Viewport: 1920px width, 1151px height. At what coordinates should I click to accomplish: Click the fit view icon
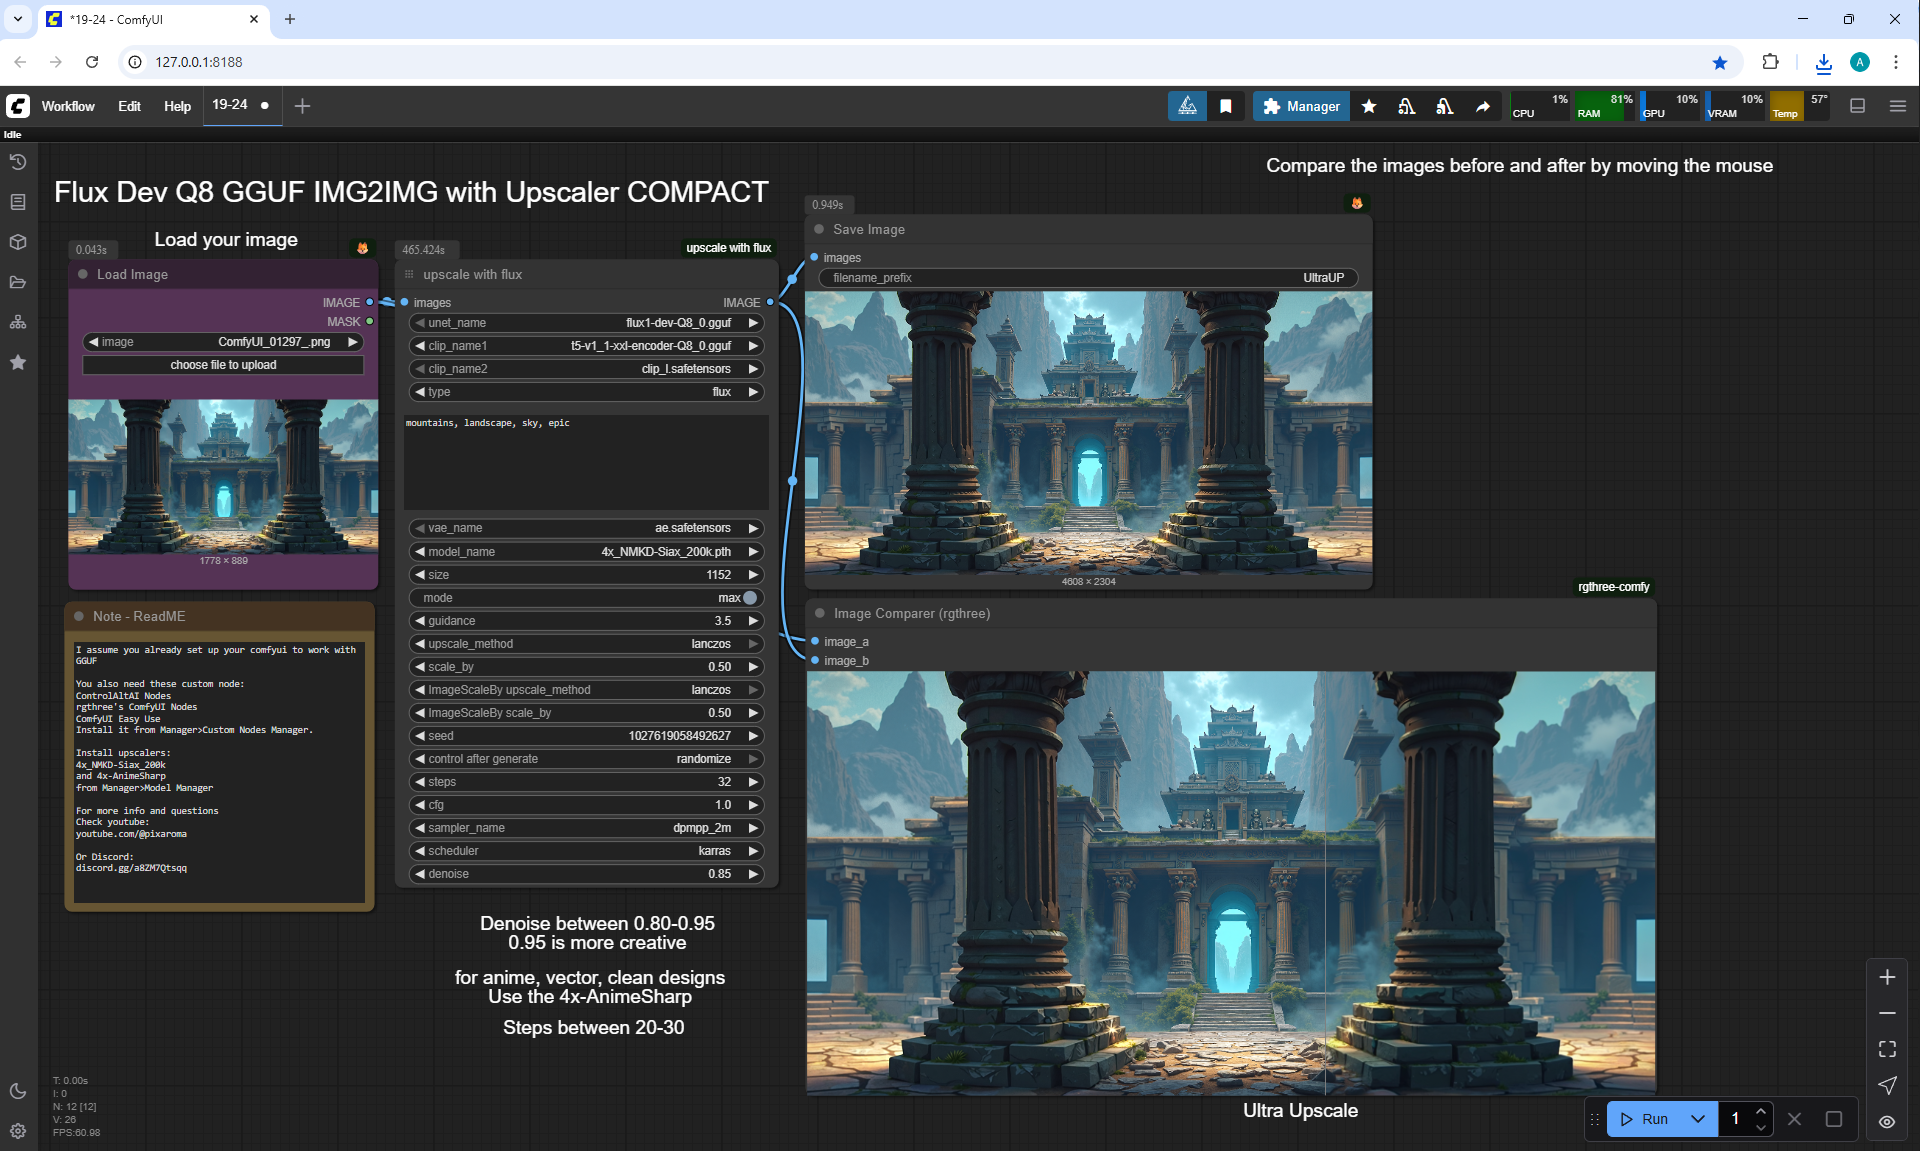(1887, 1049)
